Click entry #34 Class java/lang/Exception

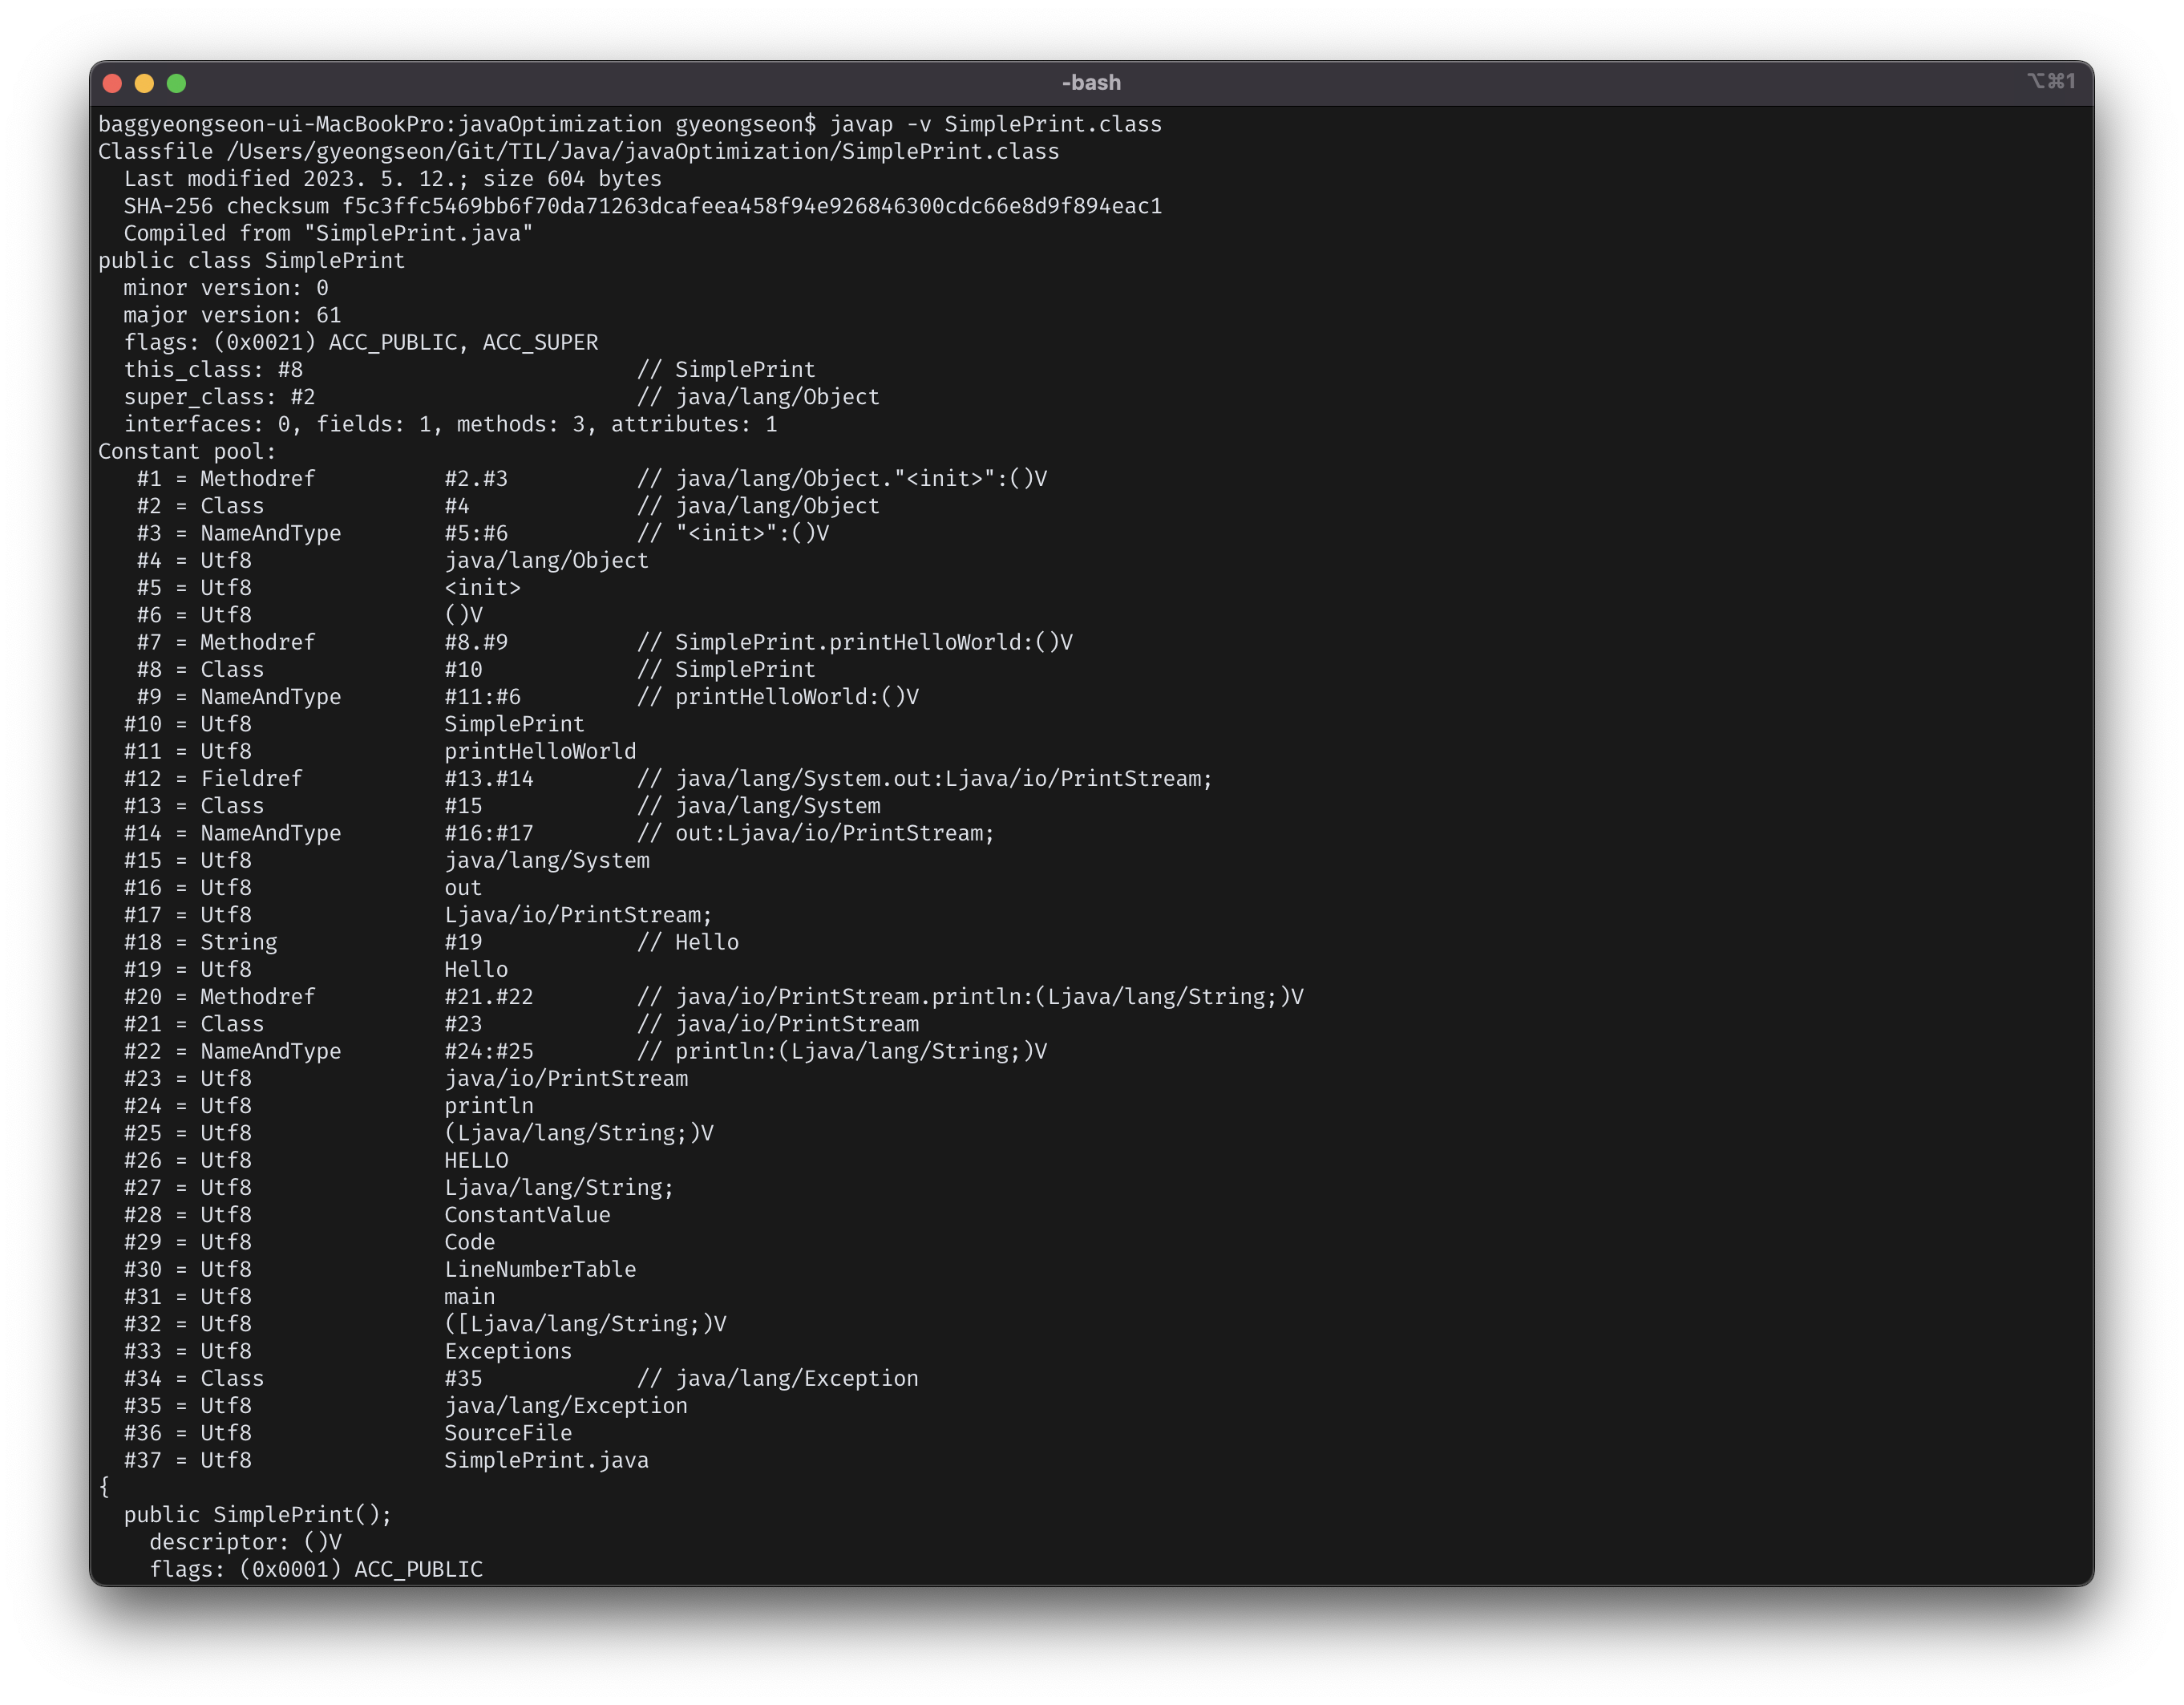[521, 1379]
